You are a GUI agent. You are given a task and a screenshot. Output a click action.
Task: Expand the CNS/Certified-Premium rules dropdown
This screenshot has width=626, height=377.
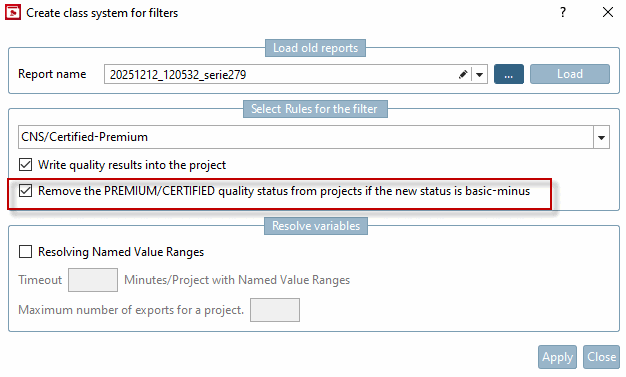pos(601,137)
